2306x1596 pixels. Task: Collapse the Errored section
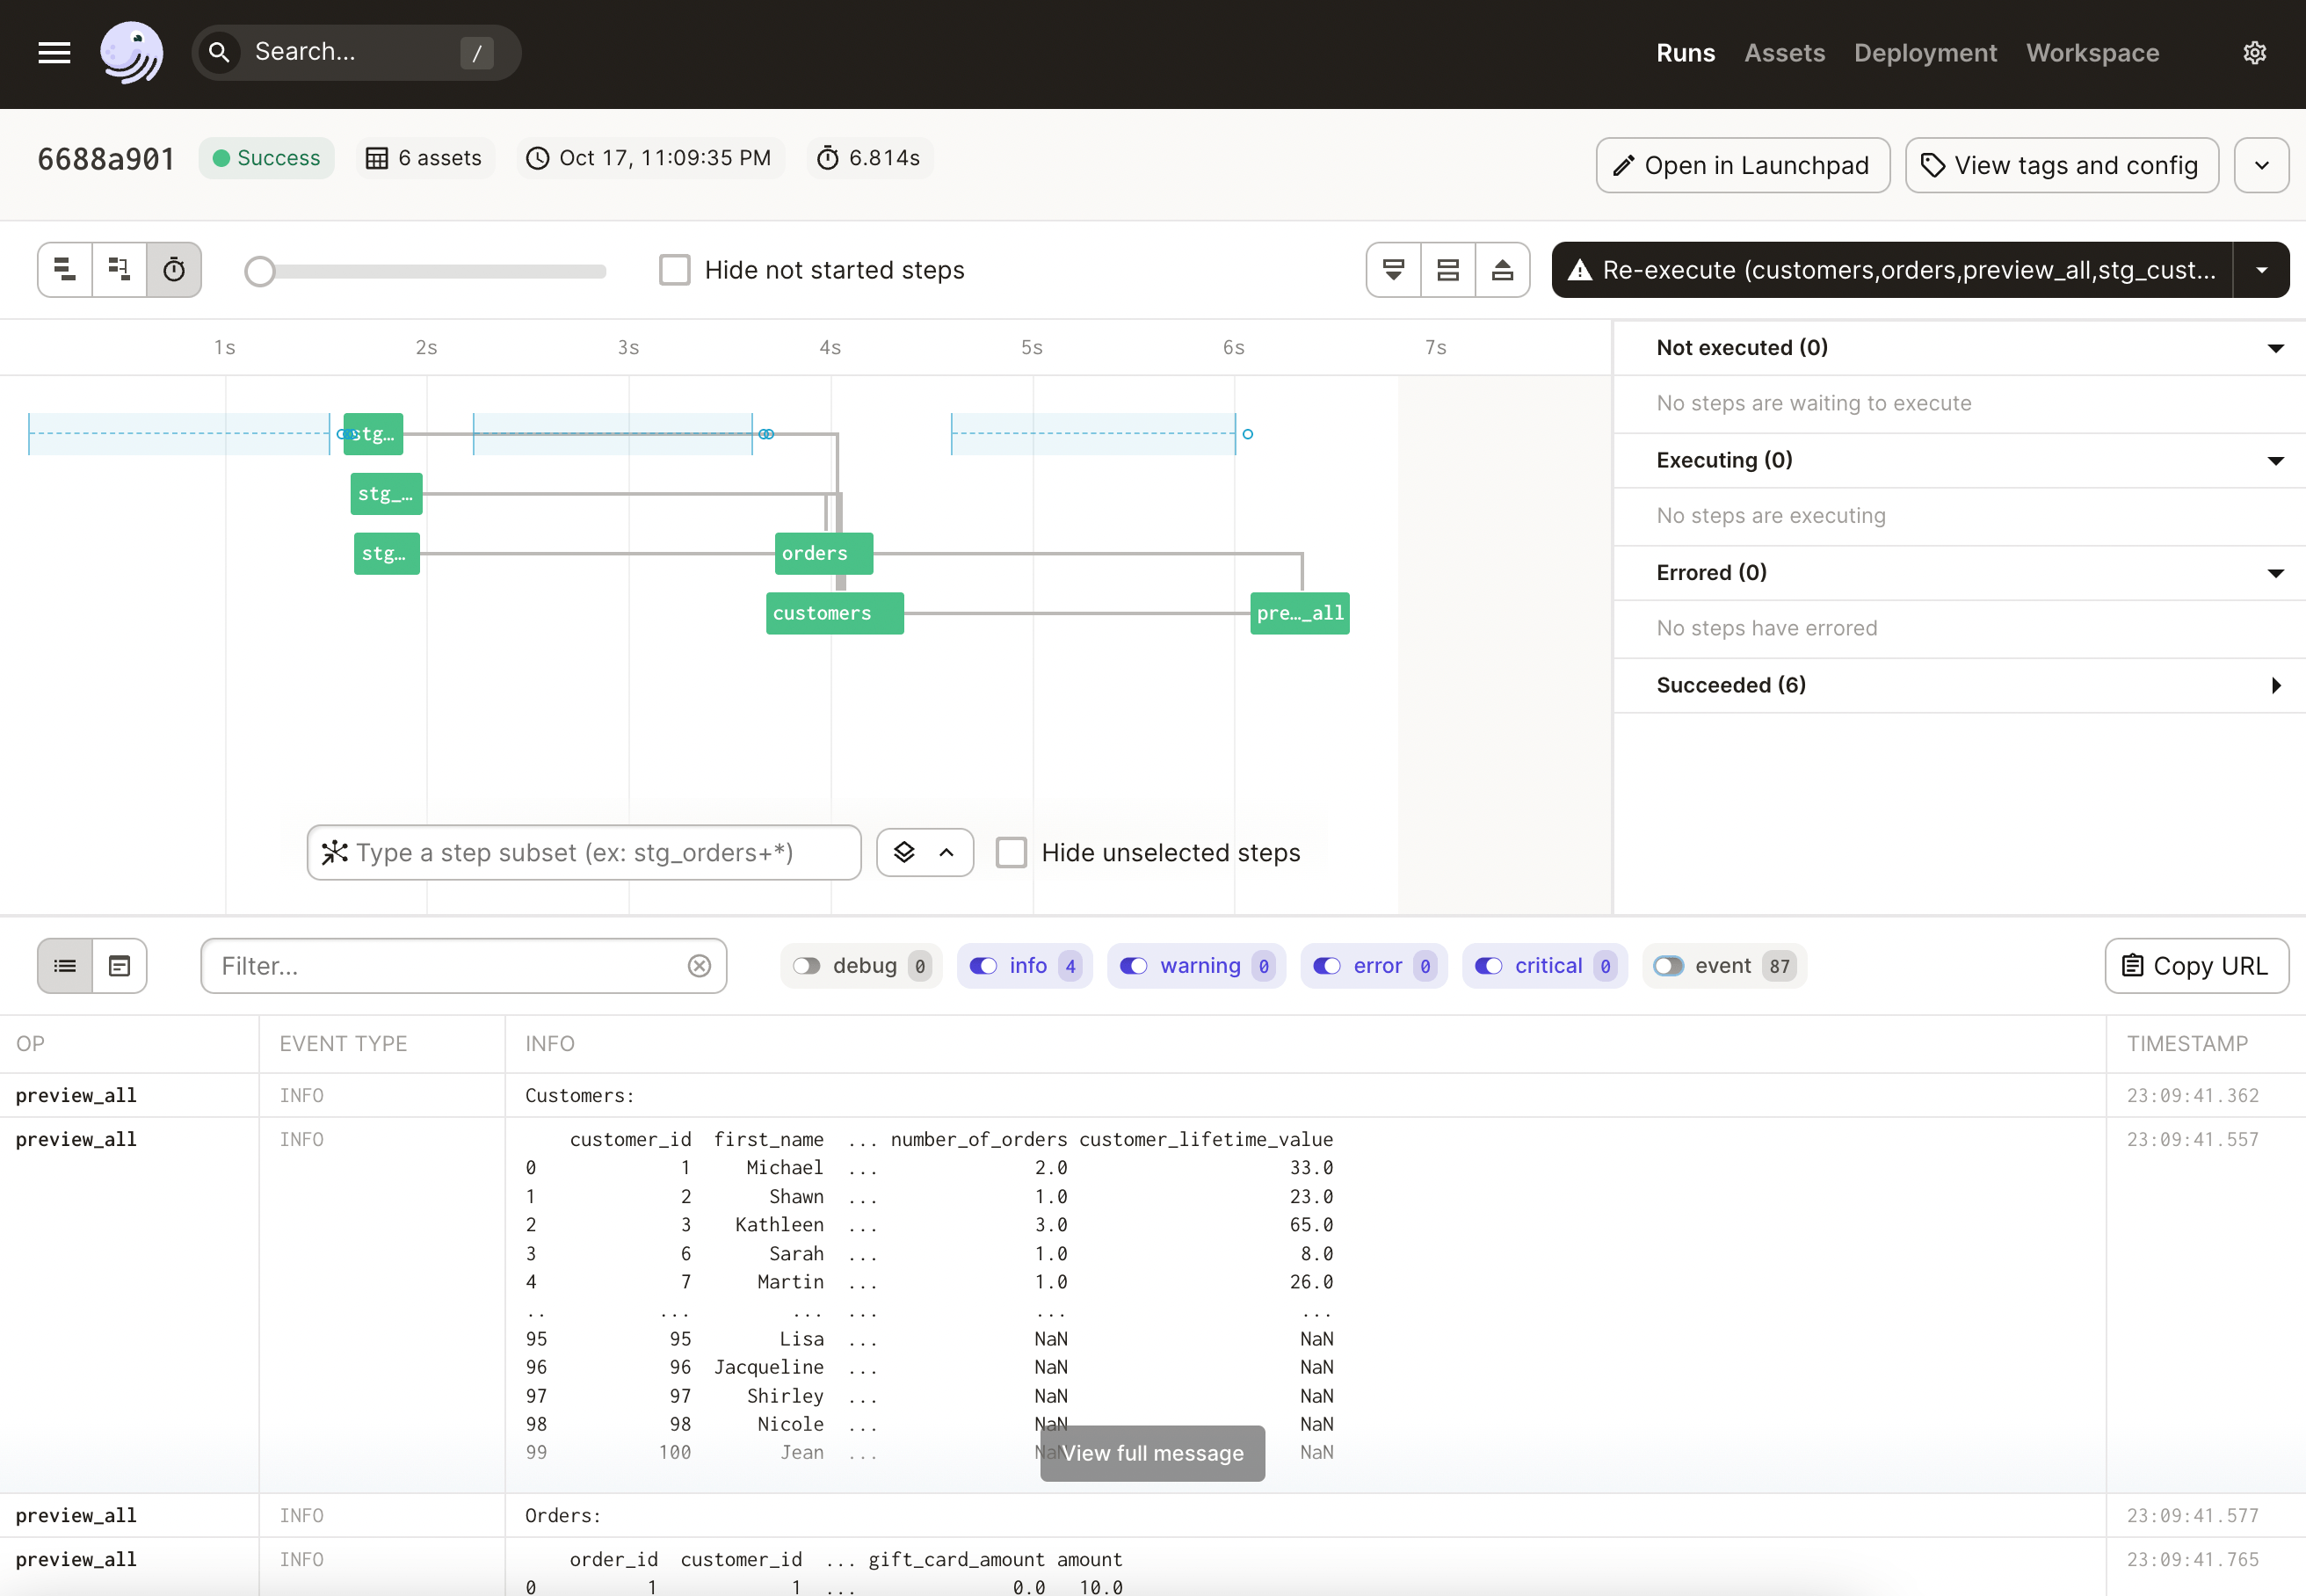click(x=2275, y=573)
